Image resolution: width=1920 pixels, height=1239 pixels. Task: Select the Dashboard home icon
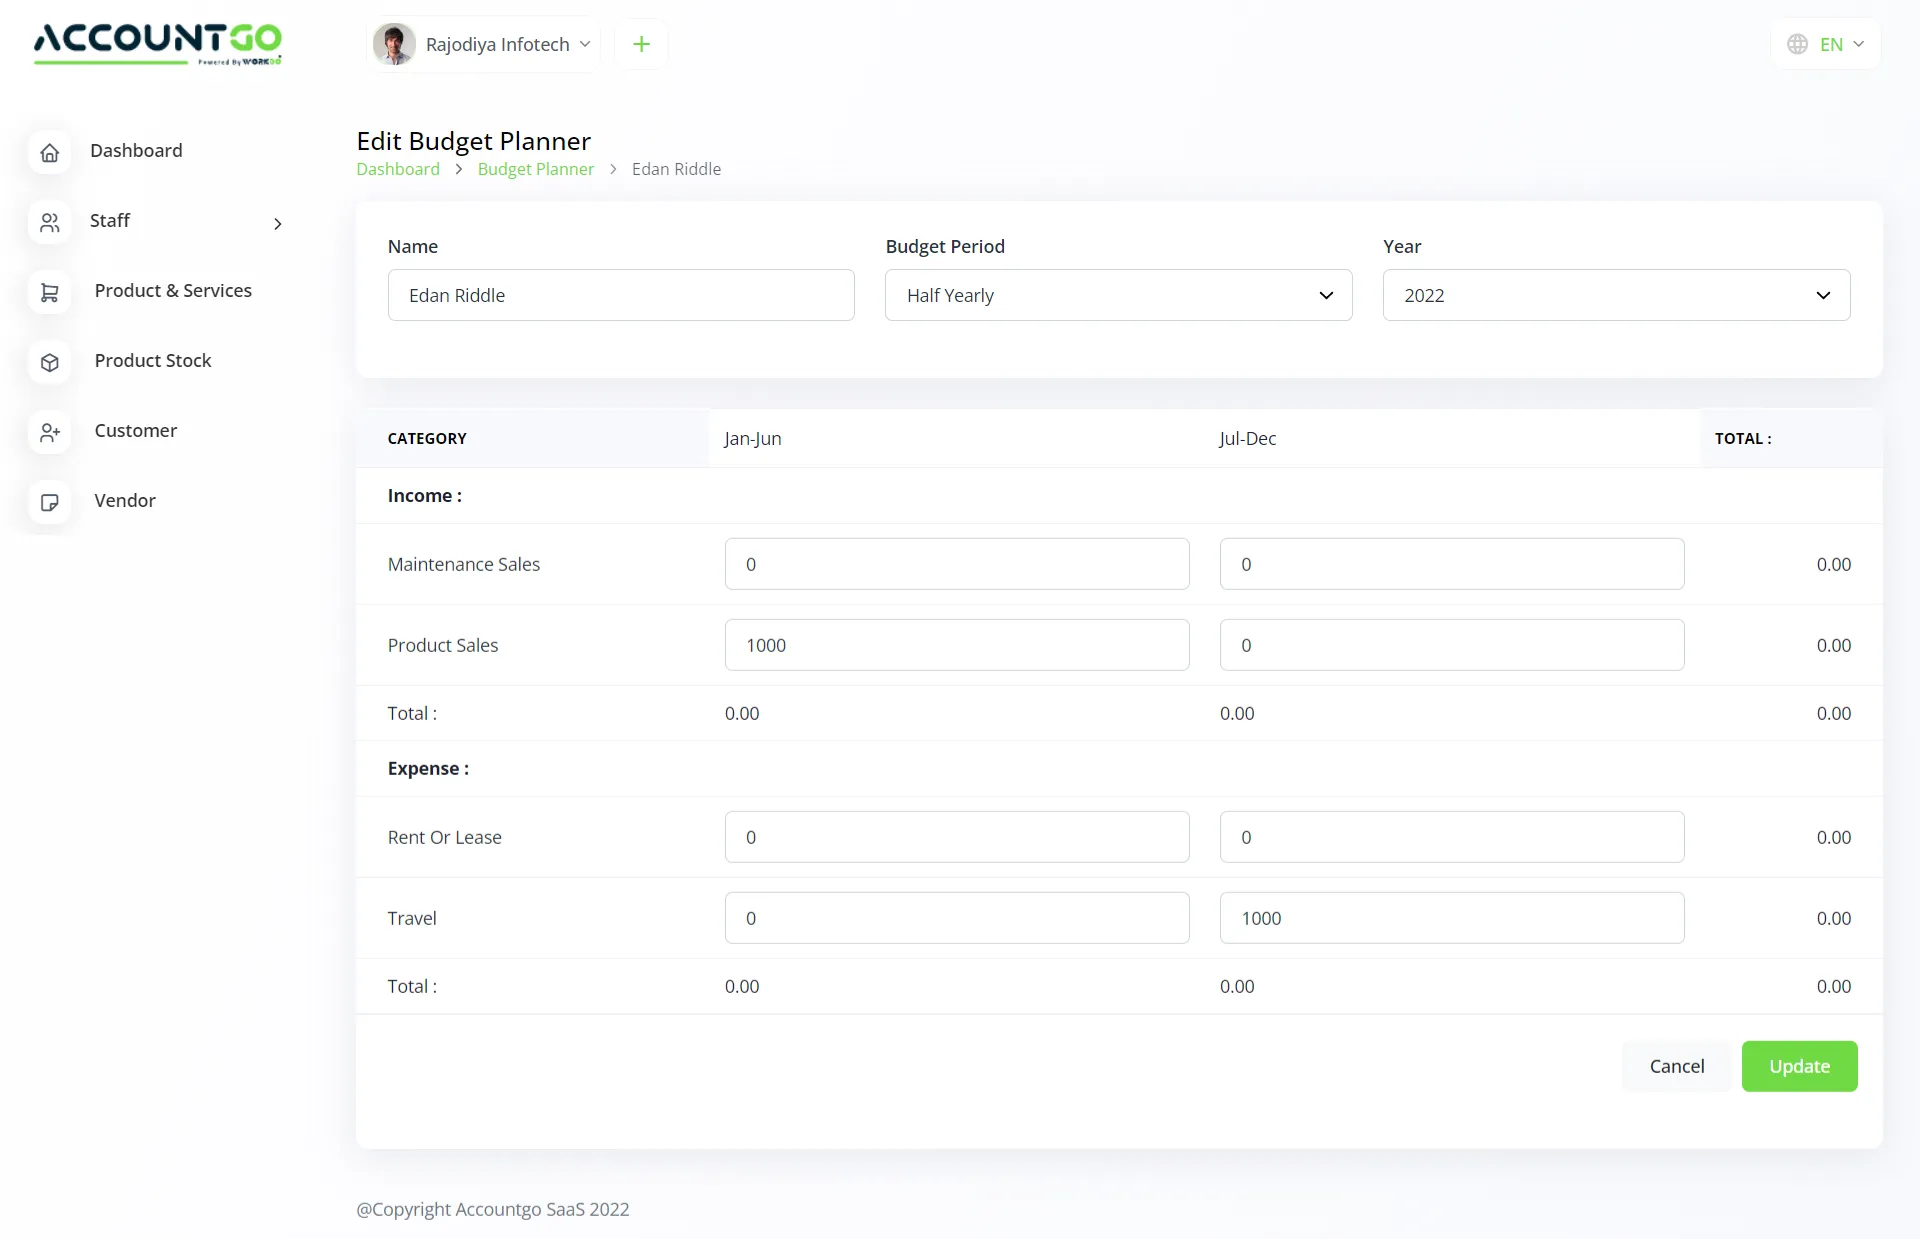click(x=50, y=152)
